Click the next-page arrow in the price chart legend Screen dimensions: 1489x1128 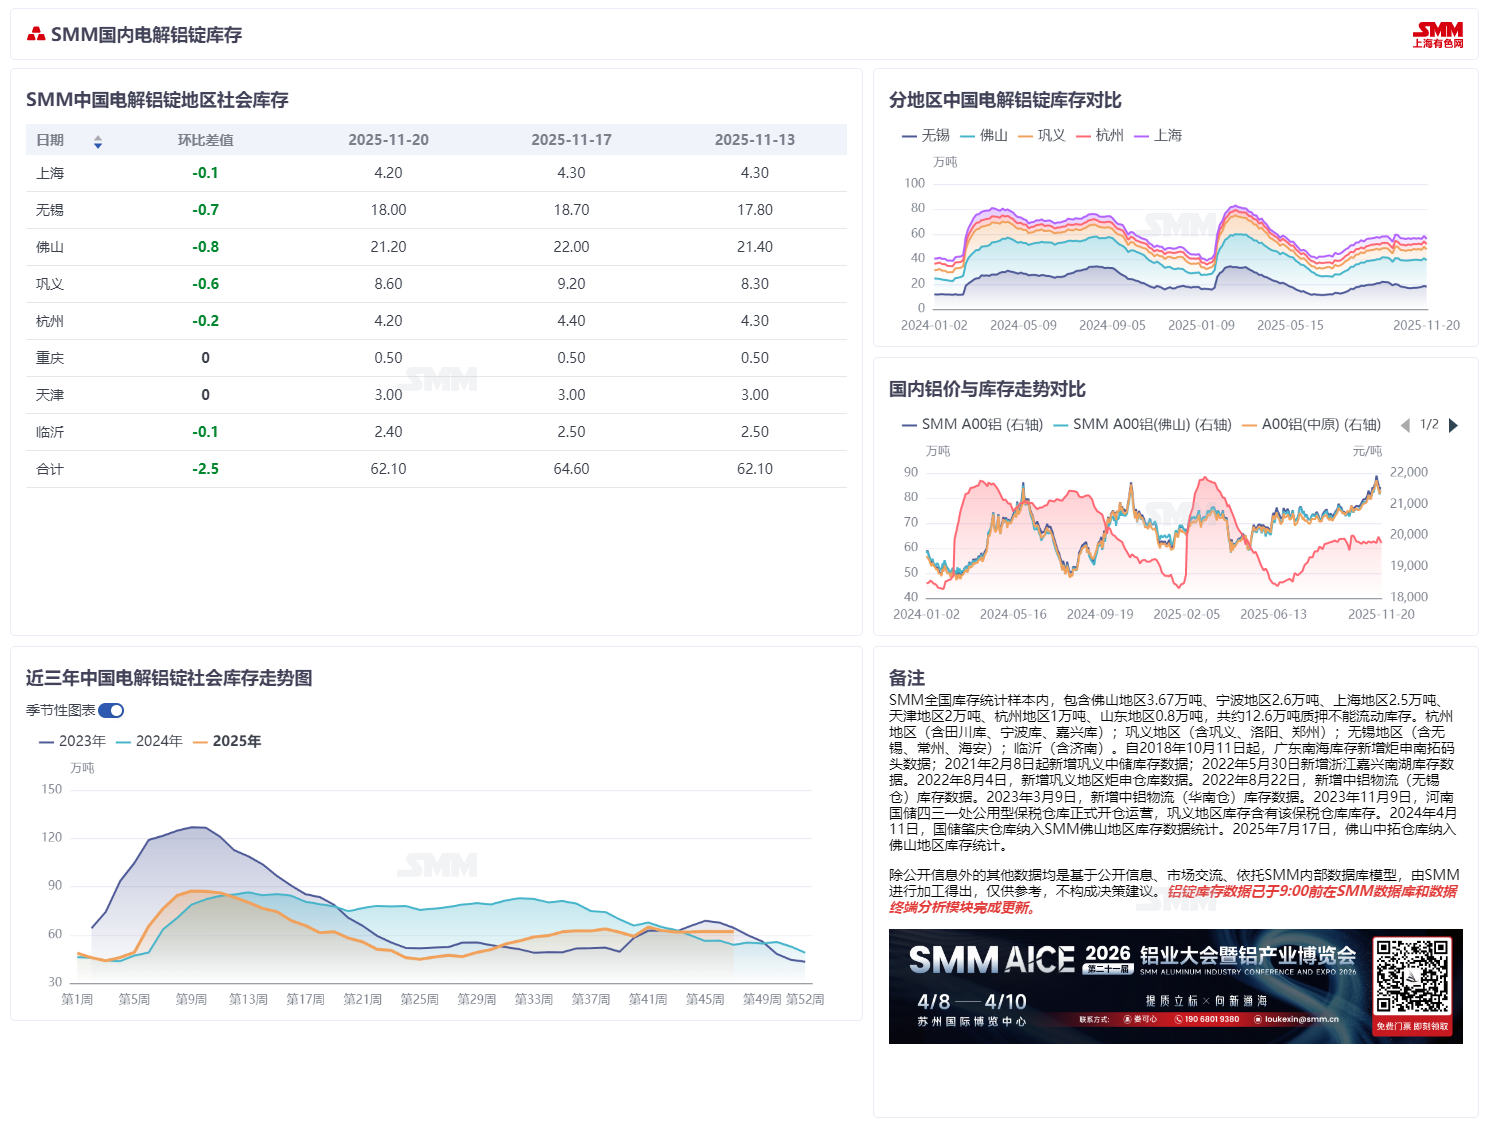pos(1455,425)
